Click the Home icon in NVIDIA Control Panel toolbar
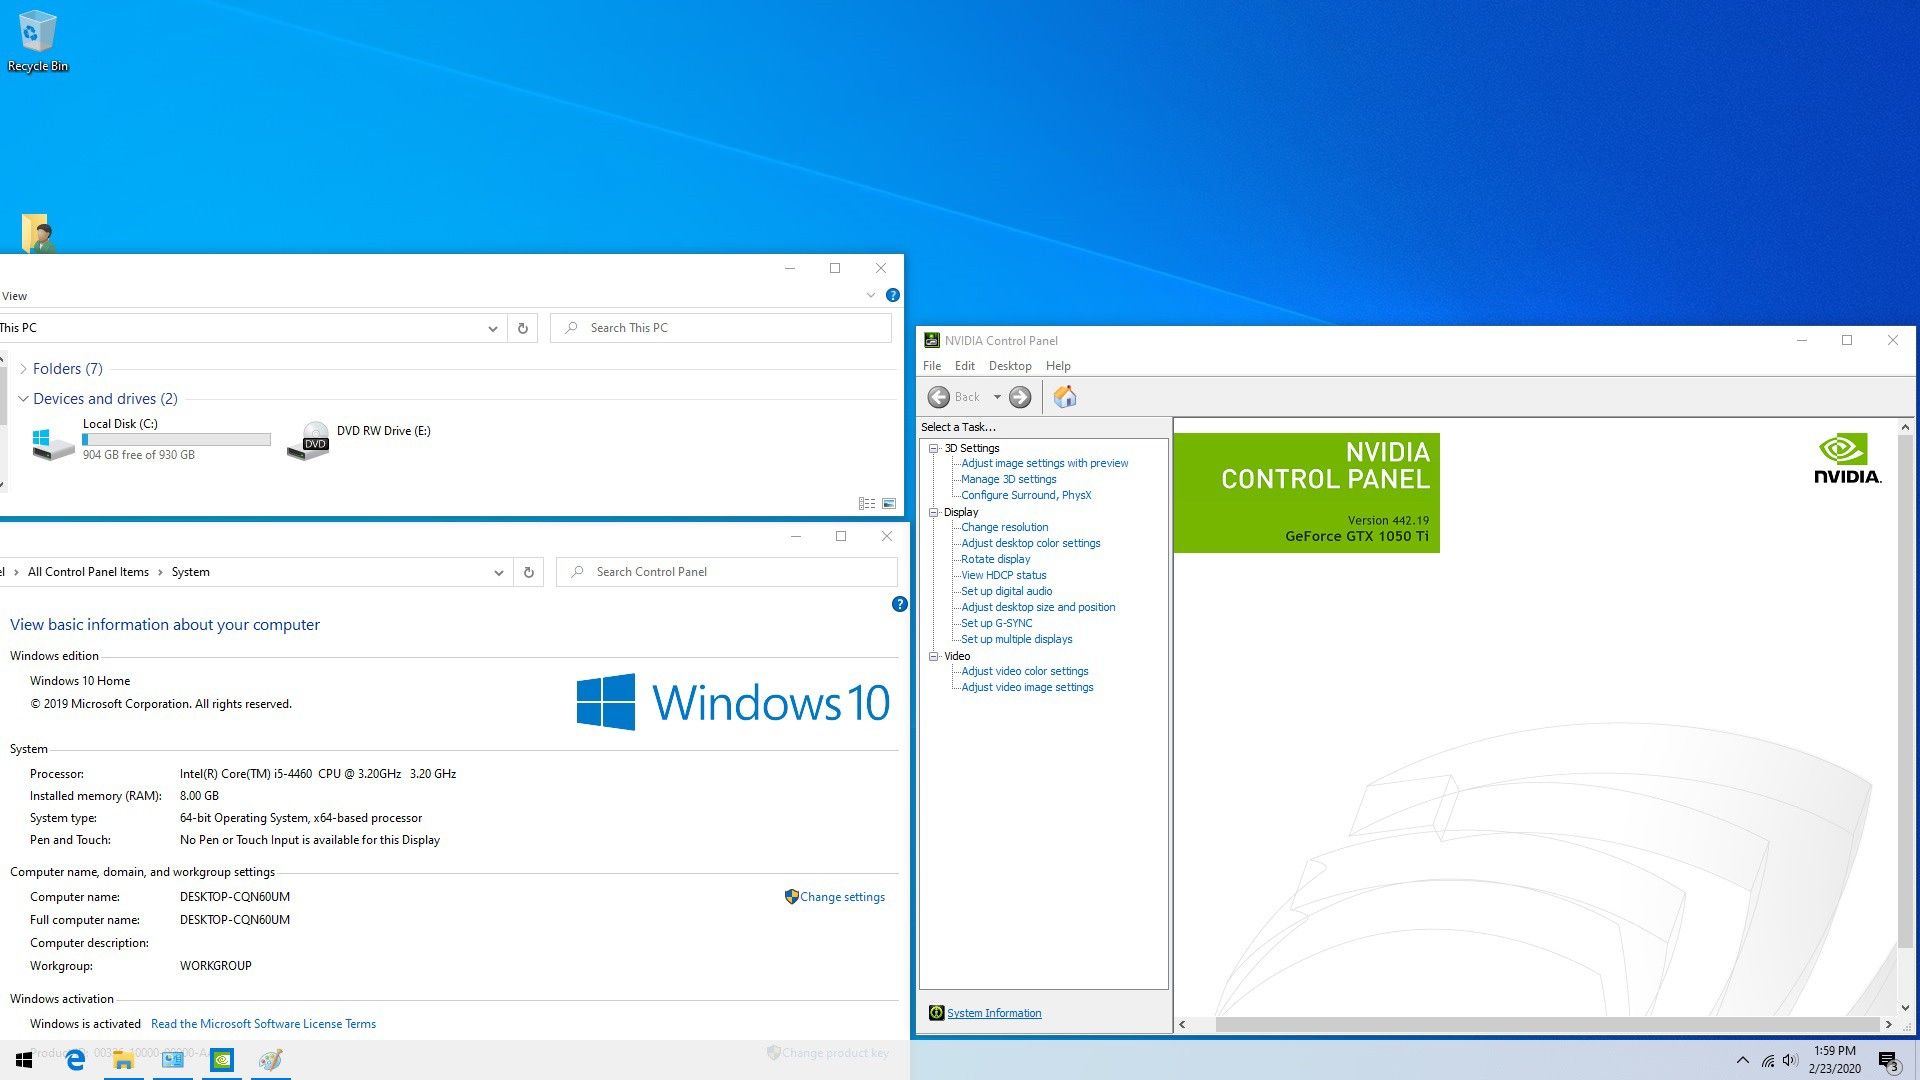Viewport: 1920px width, 1080px height. pos(1065,397)
